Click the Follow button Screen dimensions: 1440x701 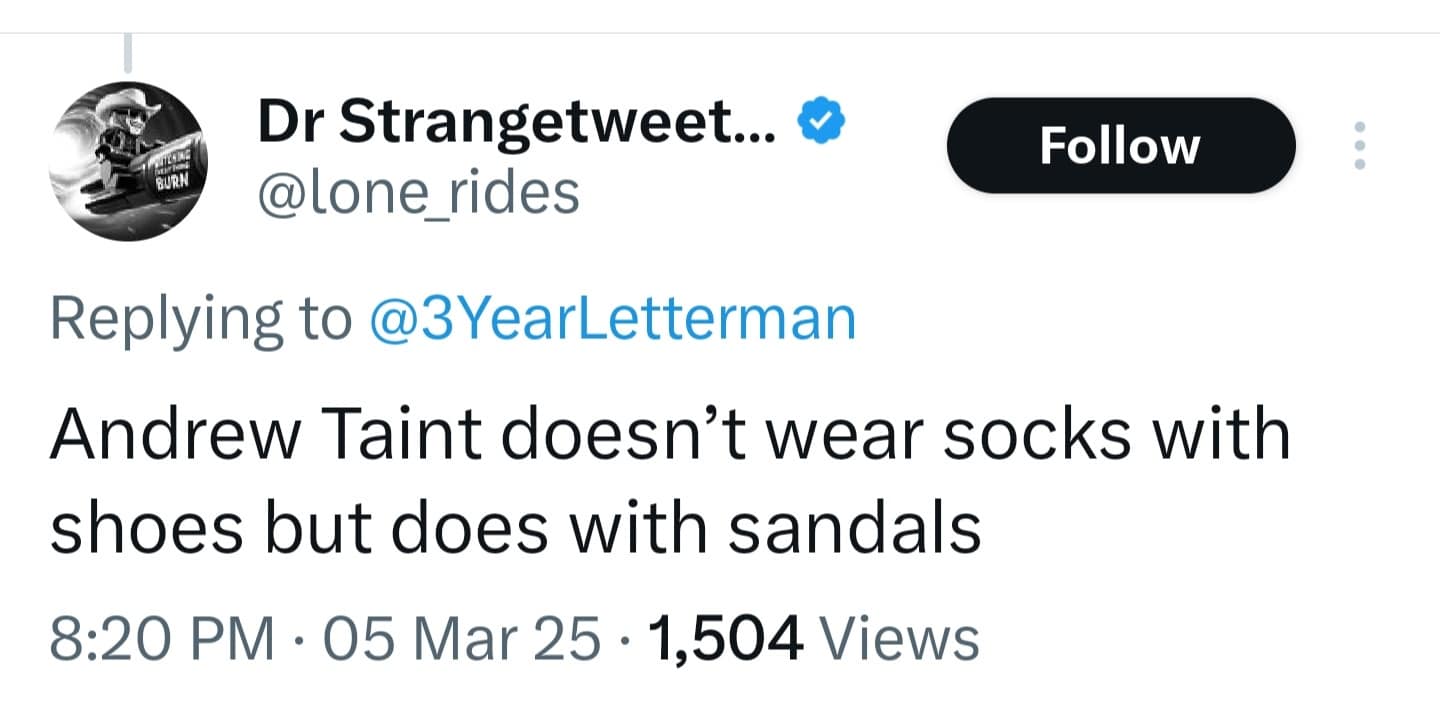(x=1119, y=144)
